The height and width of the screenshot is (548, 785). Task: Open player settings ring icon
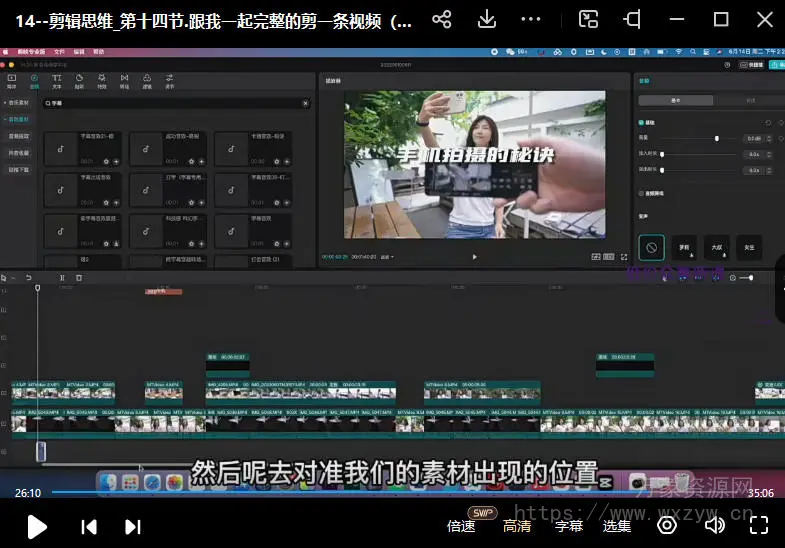667,526
